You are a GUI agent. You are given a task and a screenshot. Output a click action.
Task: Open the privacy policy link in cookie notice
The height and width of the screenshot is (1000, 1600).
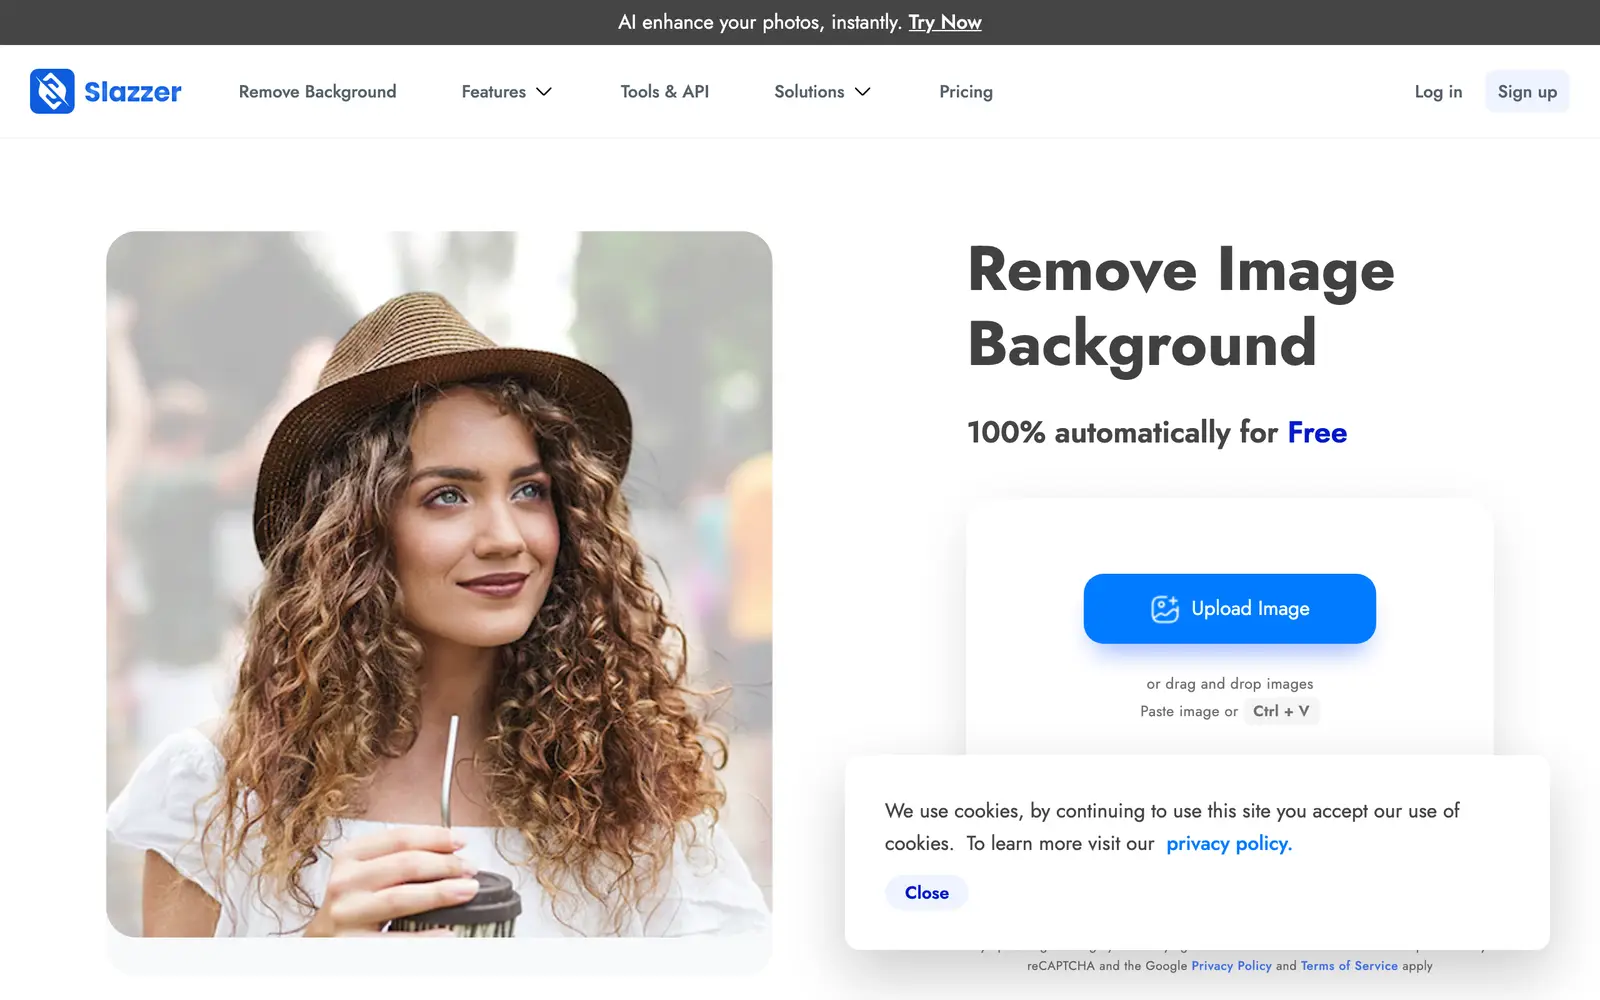[1229, 843]
